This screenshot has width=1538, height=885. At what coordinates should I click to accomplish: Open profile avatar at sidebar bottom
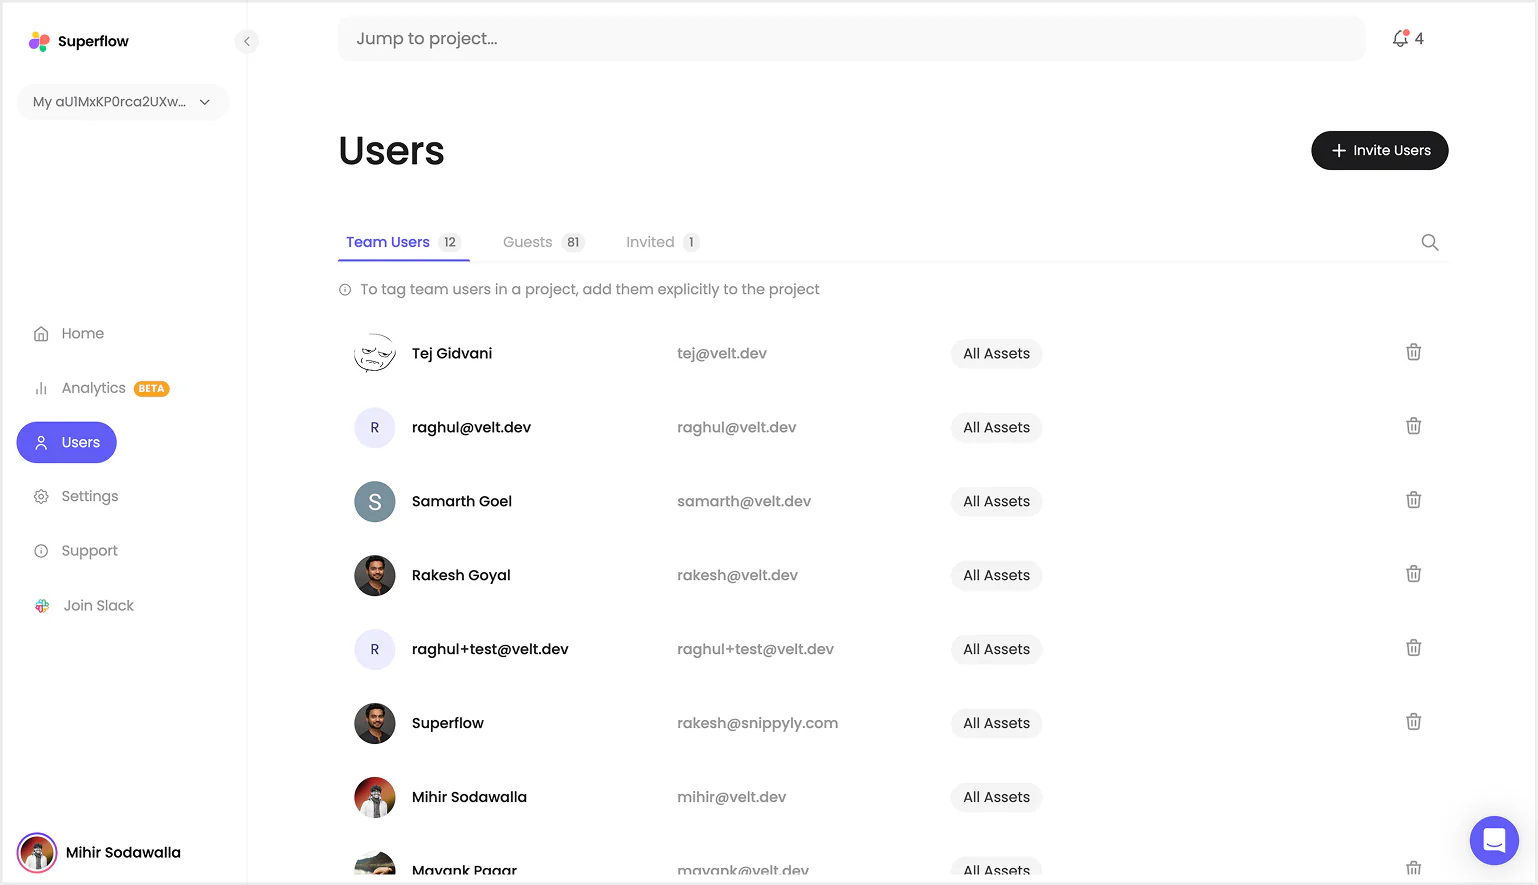(37, 853)
